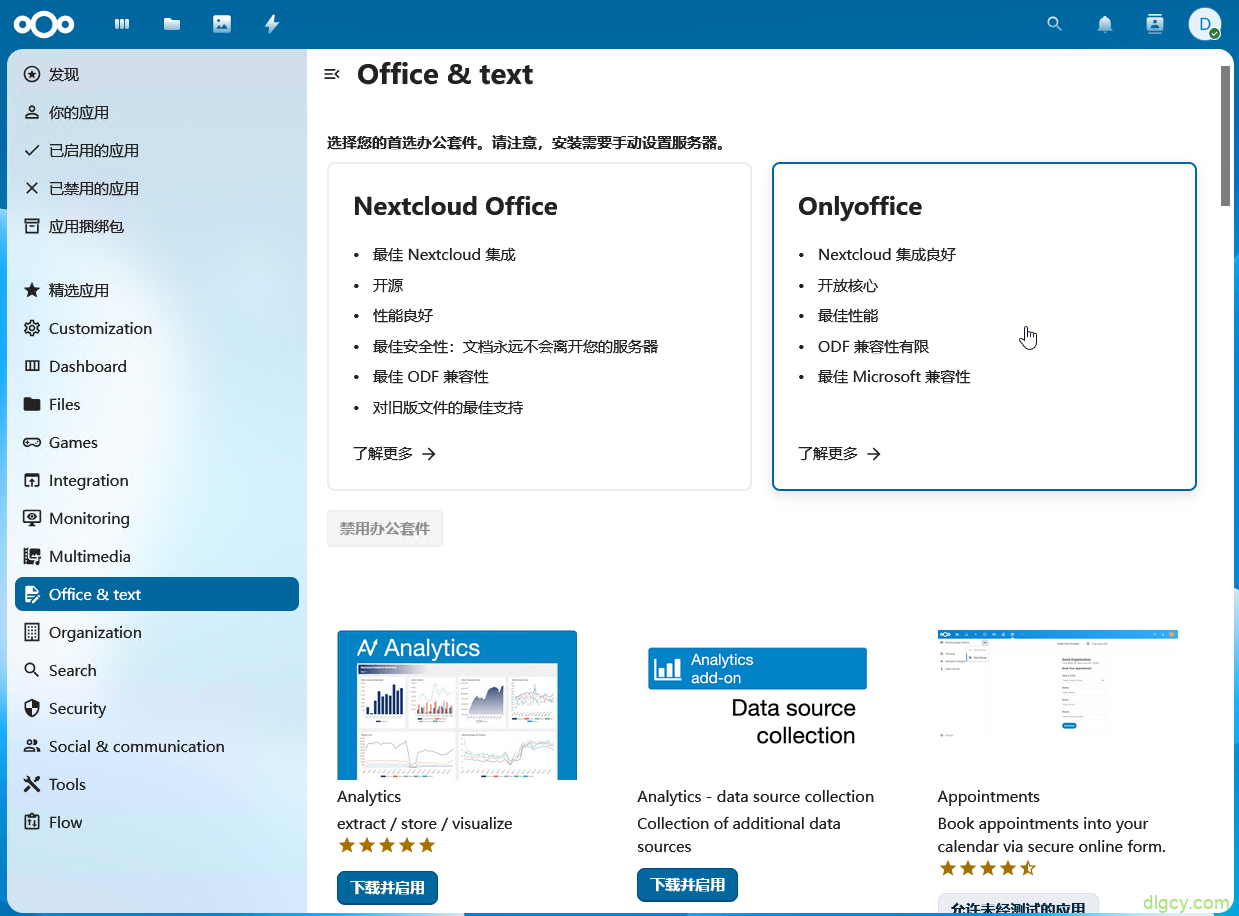Click the Analytics five-star rating
Image resolution: width=1239 pixels, height=916 pixels.
coord(387,846)
